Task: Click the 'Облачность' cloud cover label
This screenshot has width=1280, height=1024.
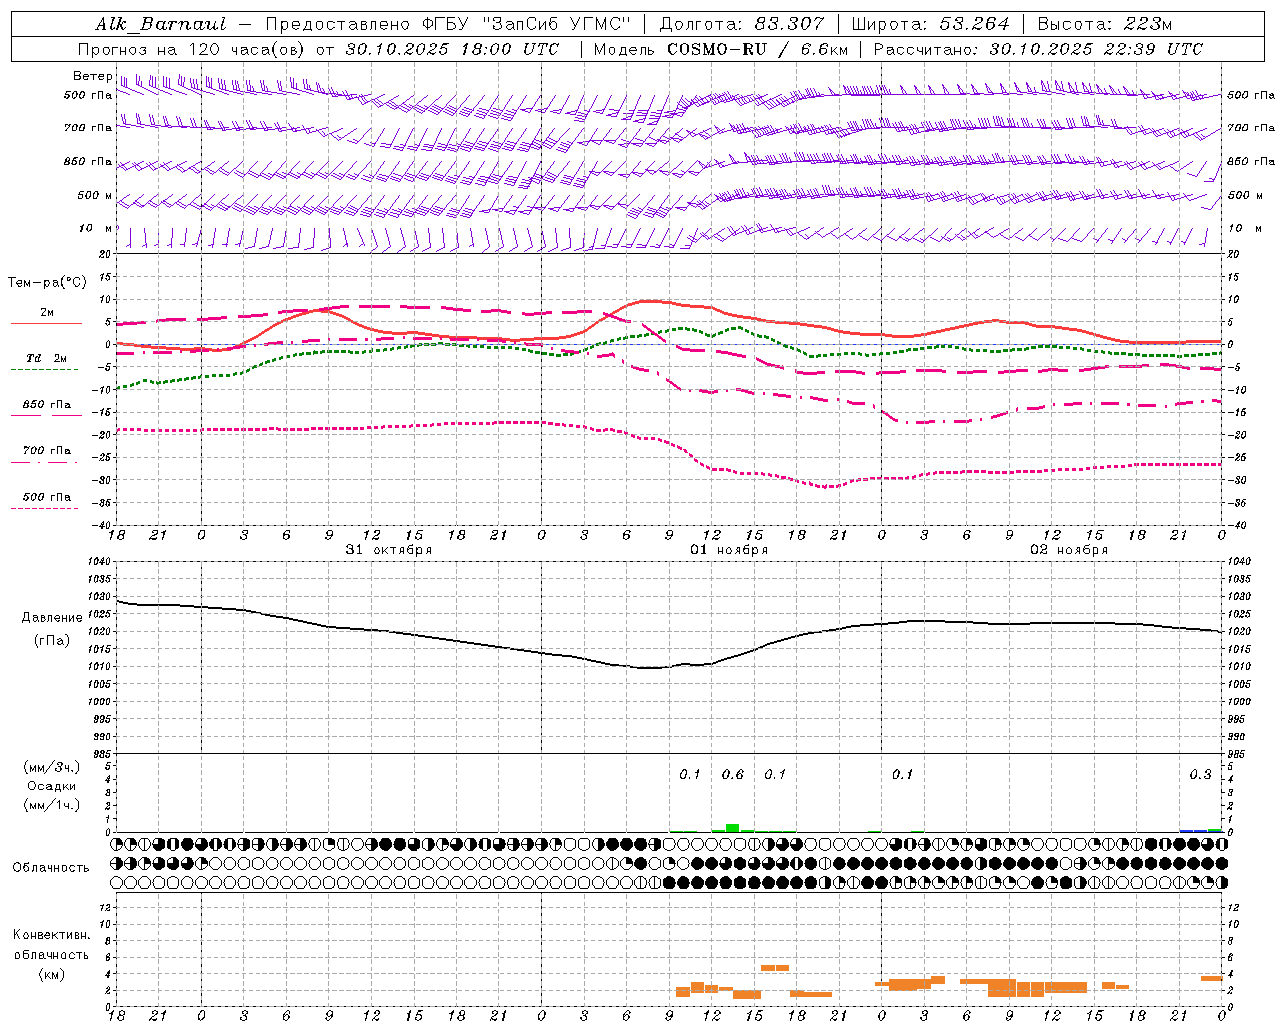Action: tap(51, 868)
